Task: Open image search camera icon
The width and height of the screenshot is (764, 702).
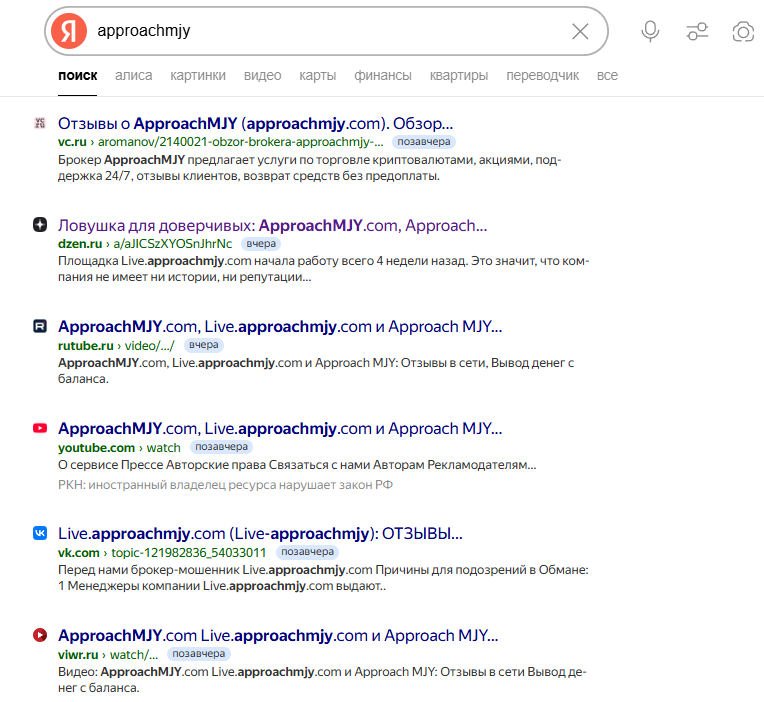Action: [x=743, y=32]
